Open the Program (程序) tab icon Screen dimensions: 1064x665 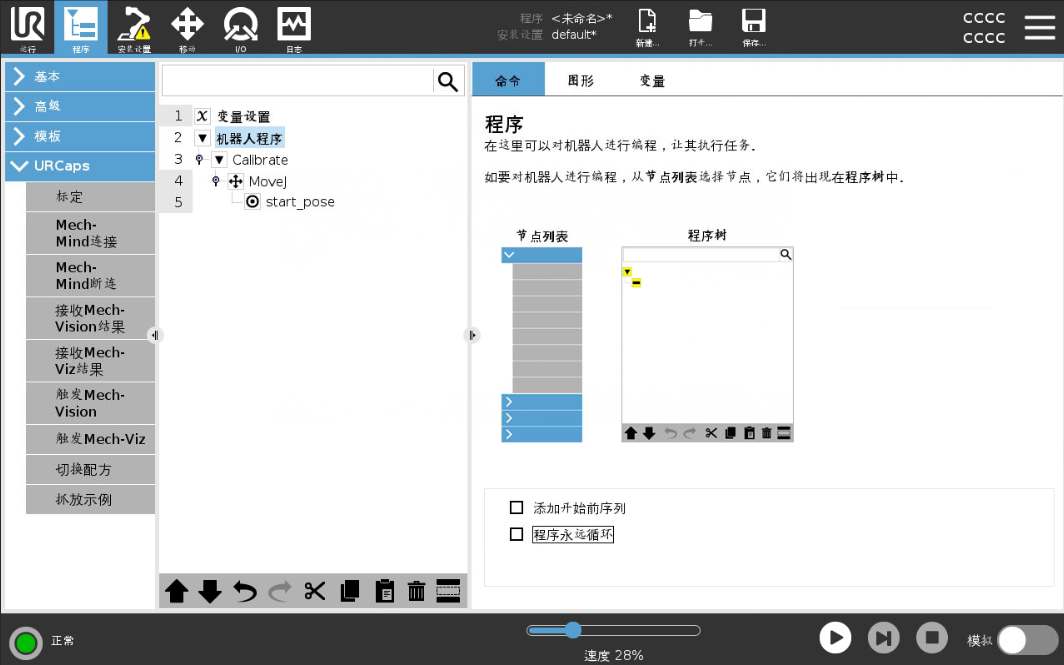pos(81,28)
